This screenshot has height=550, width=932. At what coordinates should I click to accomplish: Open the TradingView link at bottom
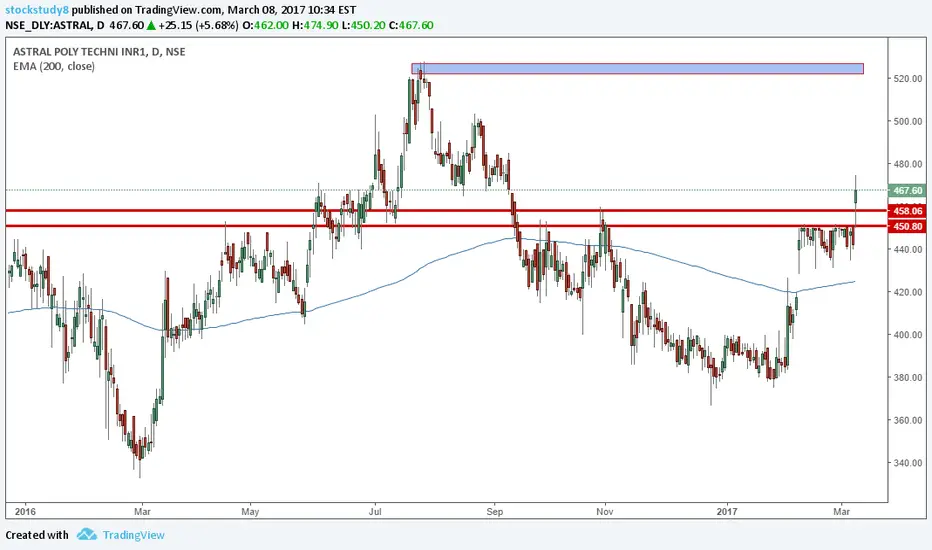[133, 535]
